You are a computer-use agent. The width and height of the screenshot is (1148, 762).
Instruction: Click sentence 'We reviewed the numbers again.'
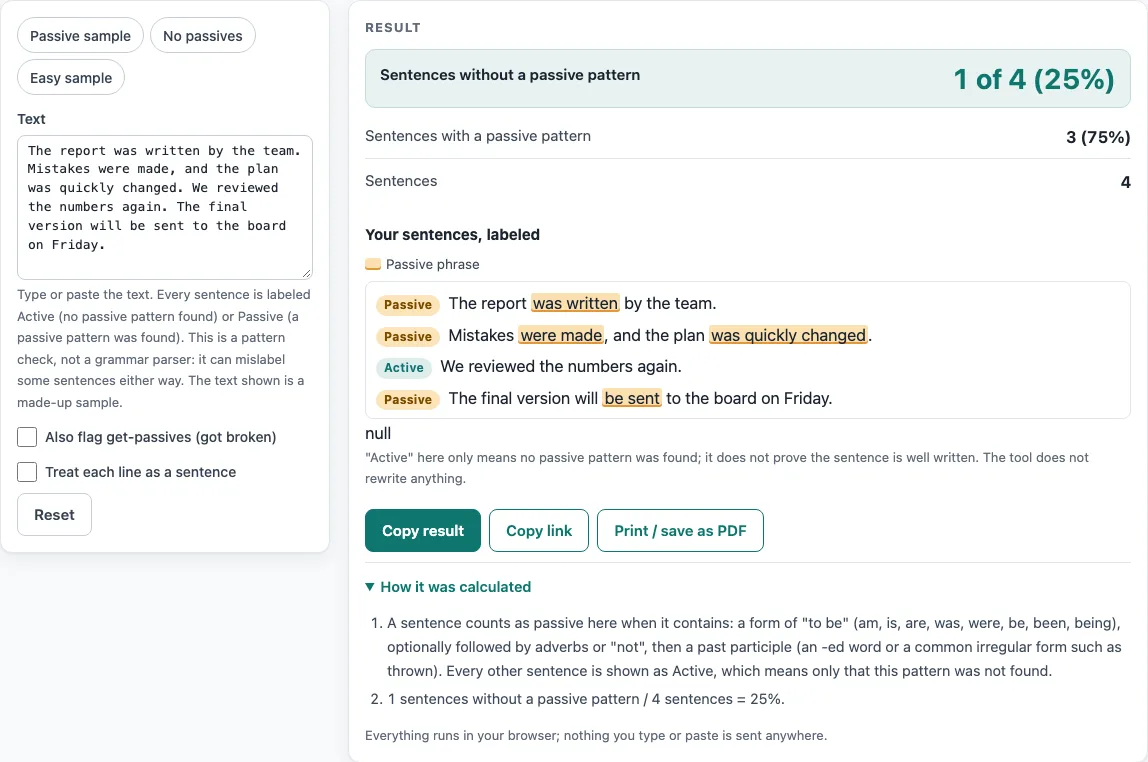coord(561,366)
